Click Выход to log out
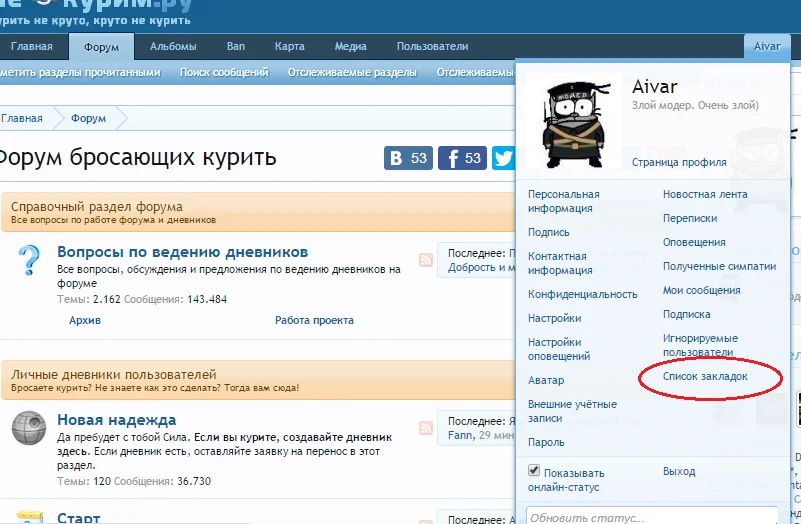The height and width of the screenshot is (524, 801). (x=679, y=471)
